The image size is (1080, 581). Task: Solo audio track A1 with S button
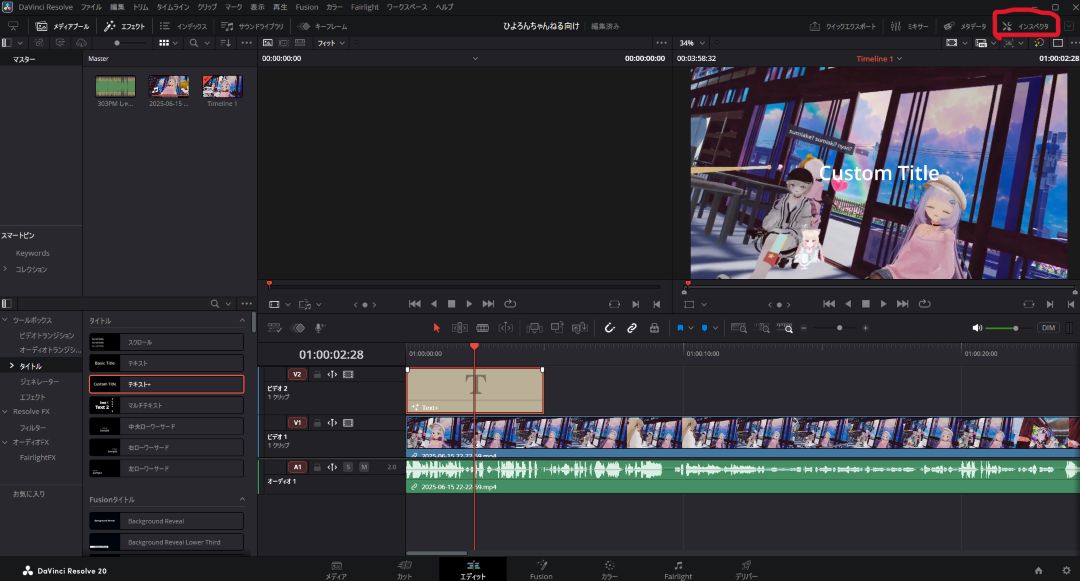(348, 467)
